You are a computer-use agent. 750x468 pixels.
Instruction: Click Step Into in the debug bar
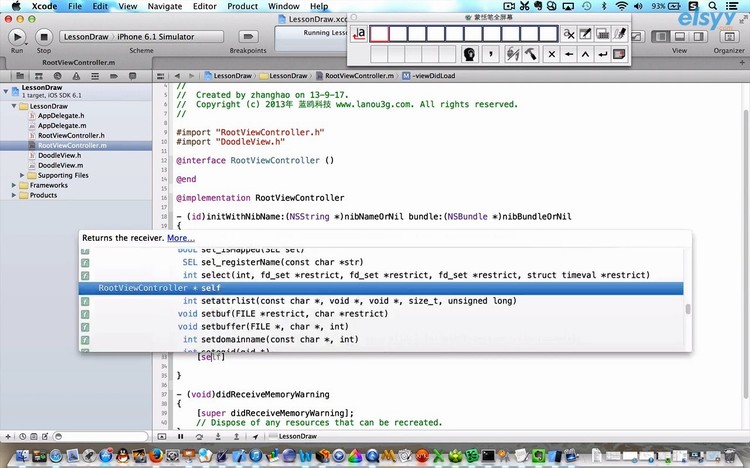click(218, 436)
